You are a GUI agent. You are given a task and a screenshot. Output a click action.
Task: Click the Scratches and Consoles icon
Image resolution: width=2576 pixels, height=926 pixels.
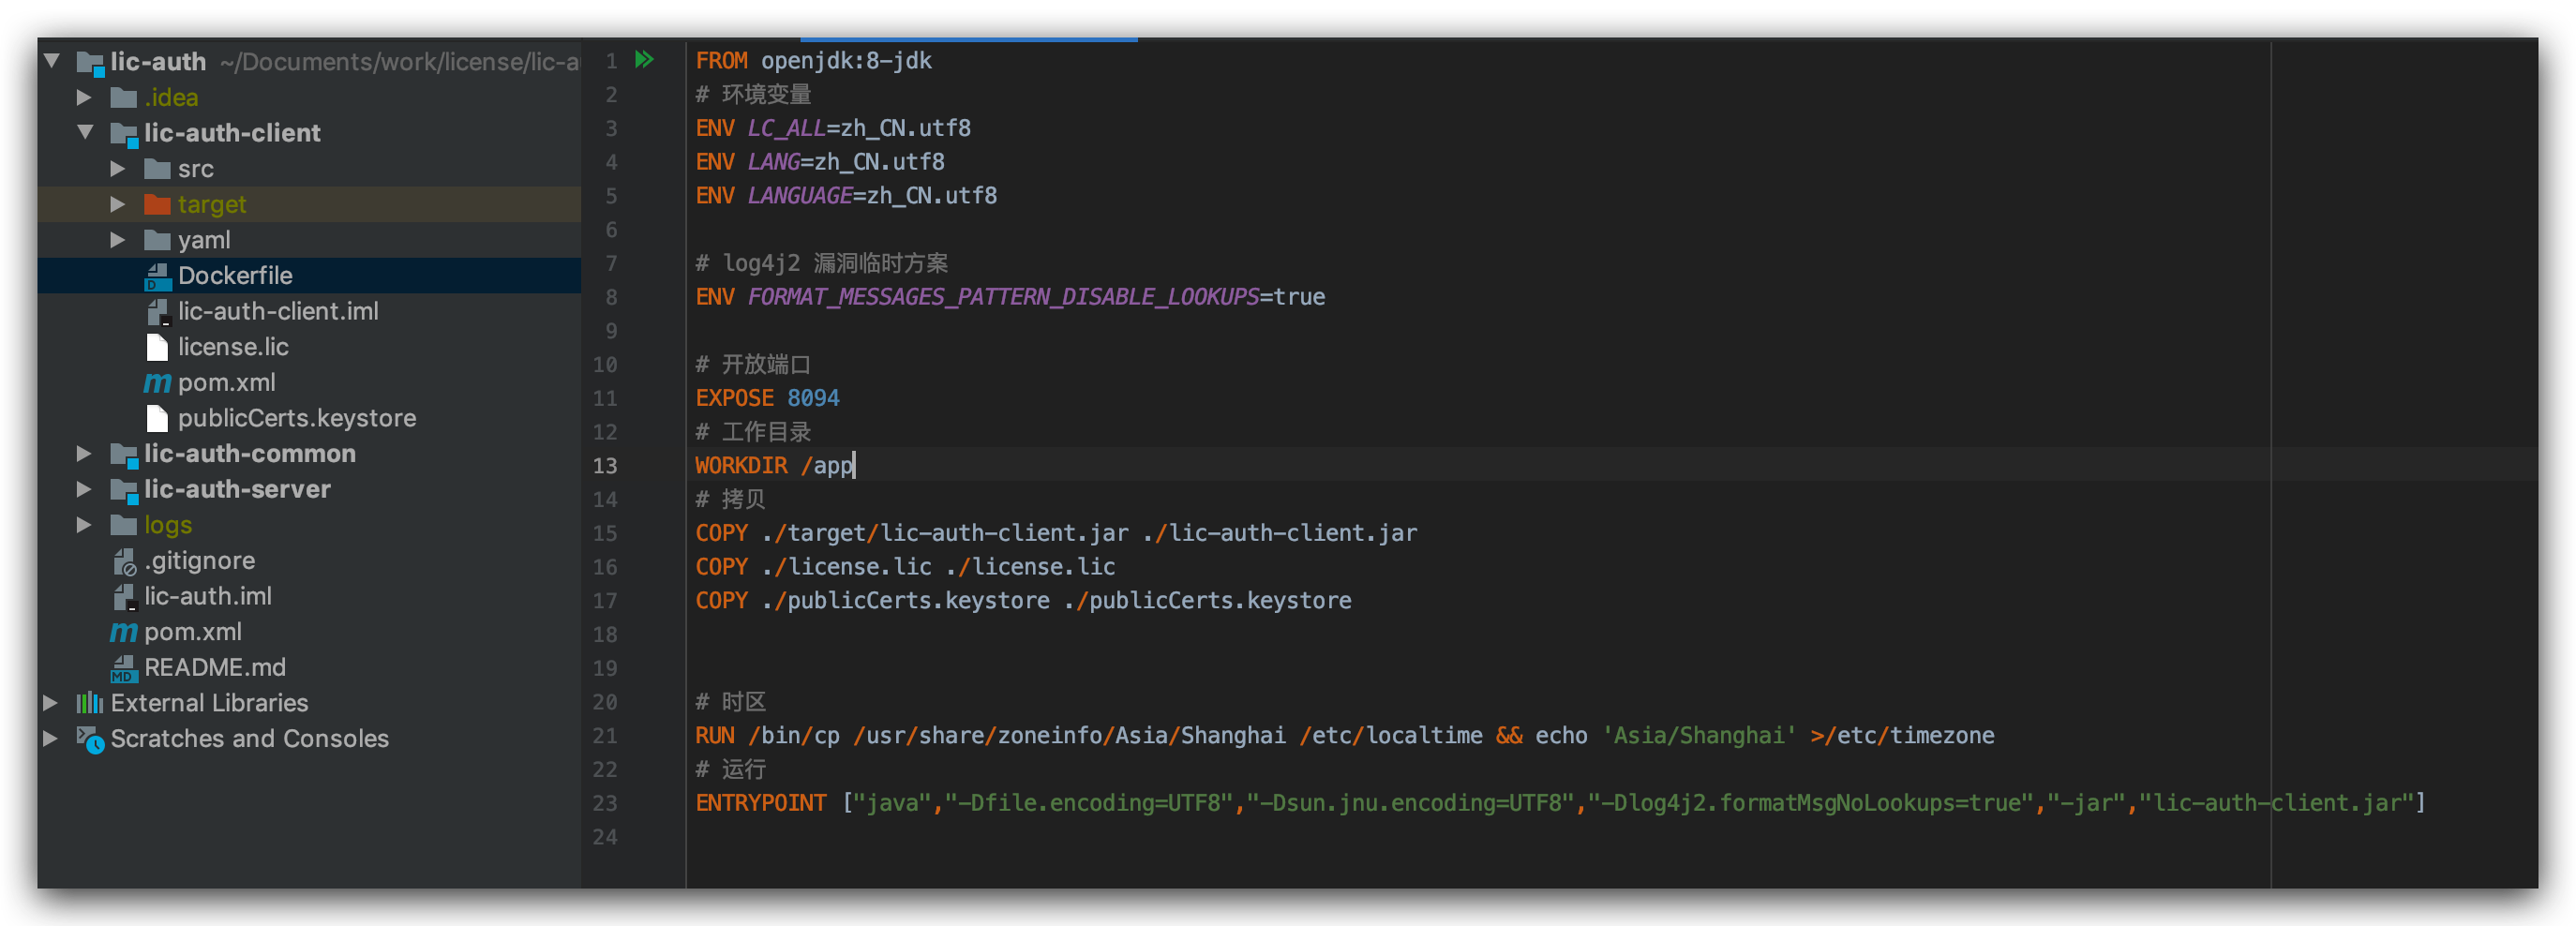click(x=90, y=739)
